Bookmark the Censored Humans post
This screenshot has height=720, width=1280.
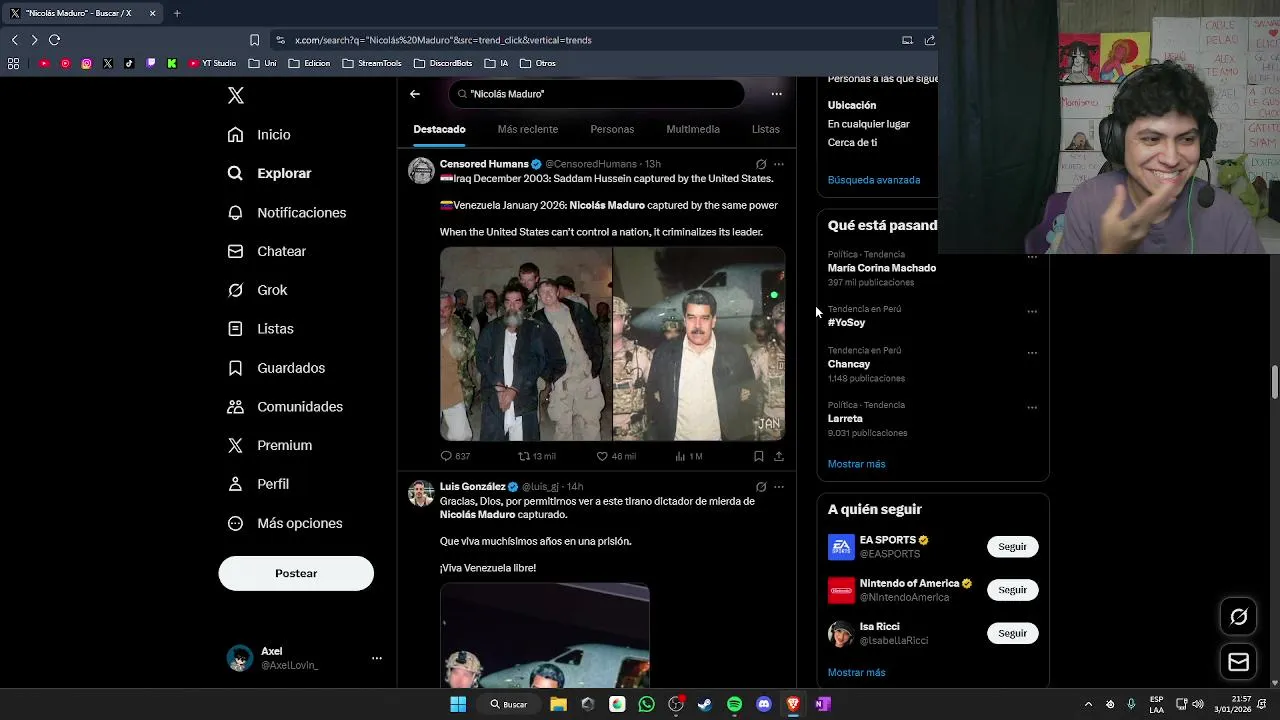759,456
